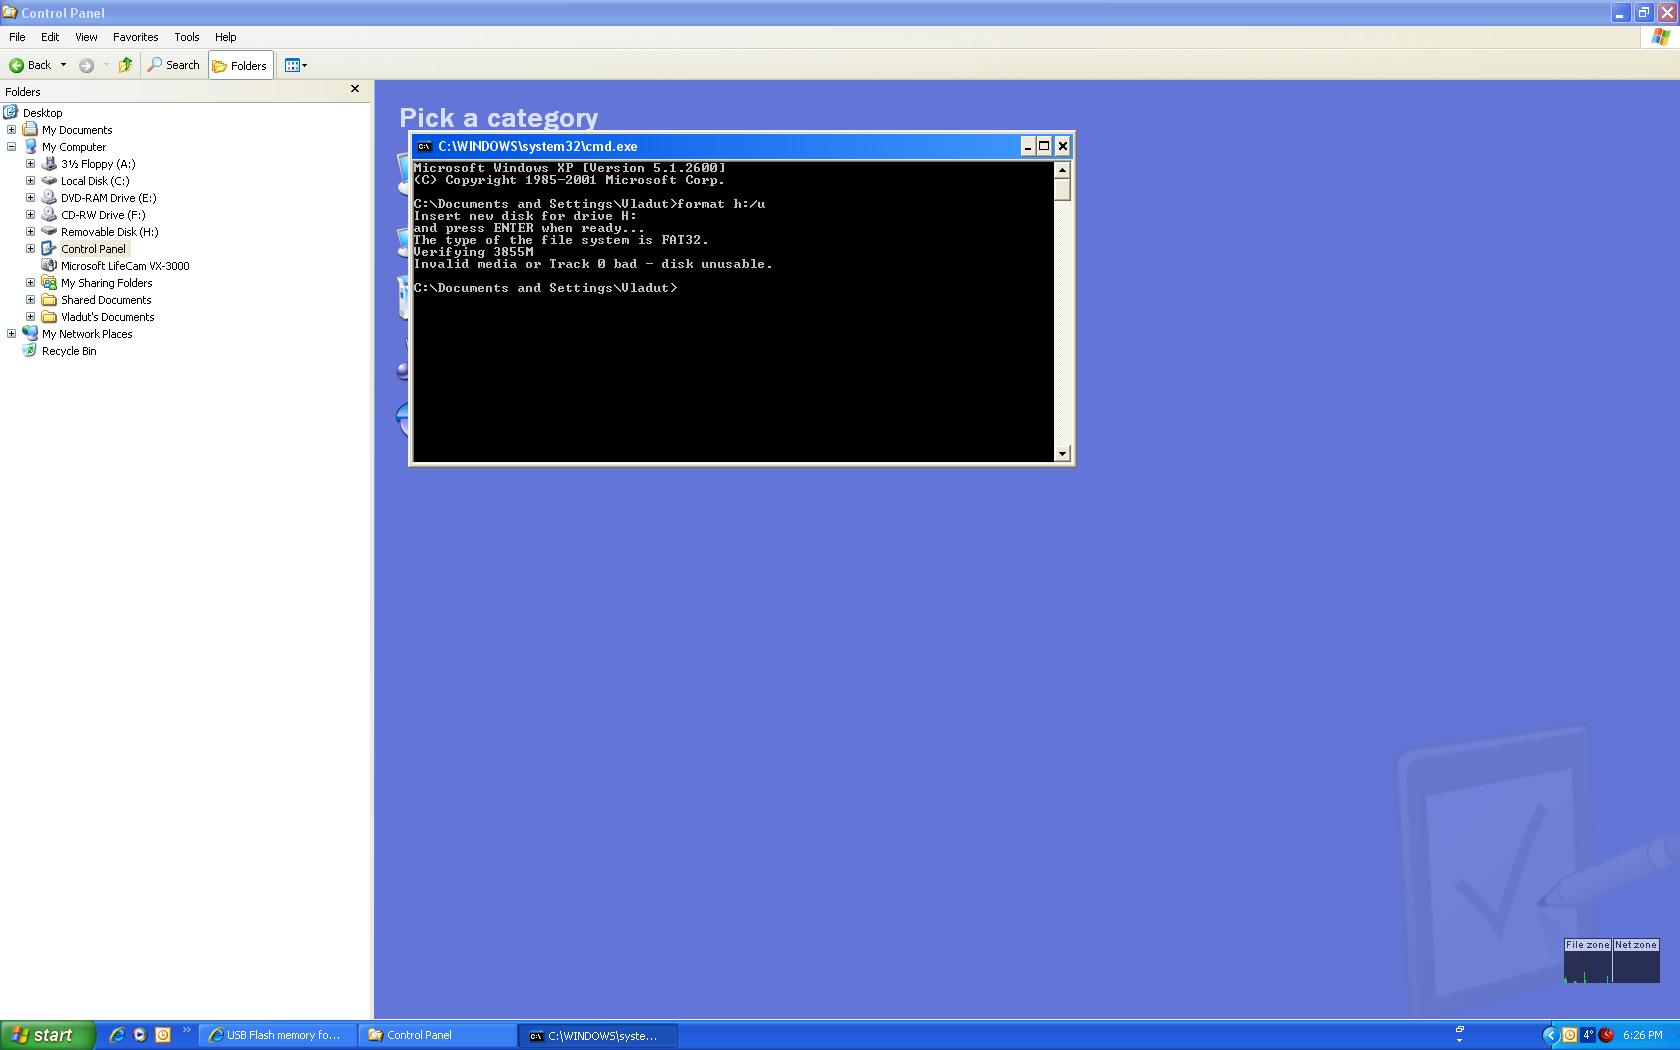The width and height of the screenshot is (1680, 1050).
Task: Select the Local Disk (C:) drive icon
Action: 49,180
